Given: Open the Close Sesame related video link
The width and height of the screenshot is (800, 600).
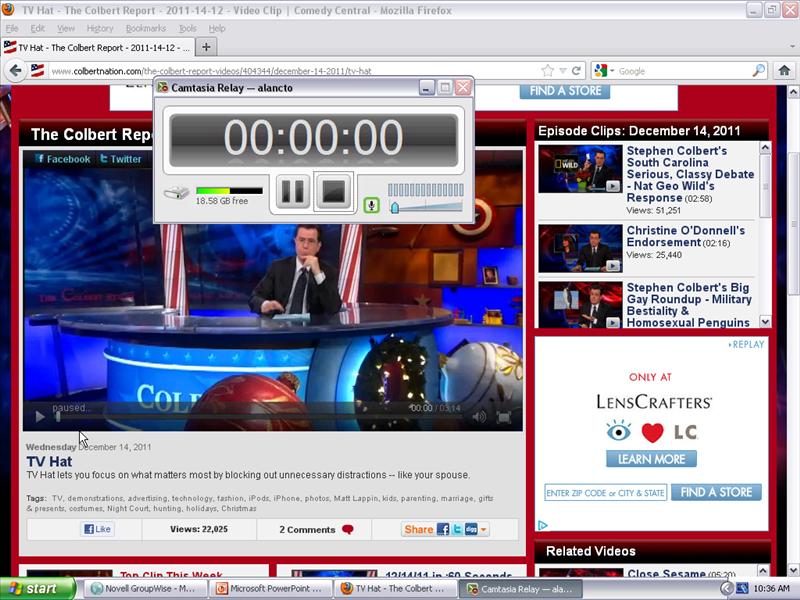Looking at the screenshot, I should [x=666, y=573].
